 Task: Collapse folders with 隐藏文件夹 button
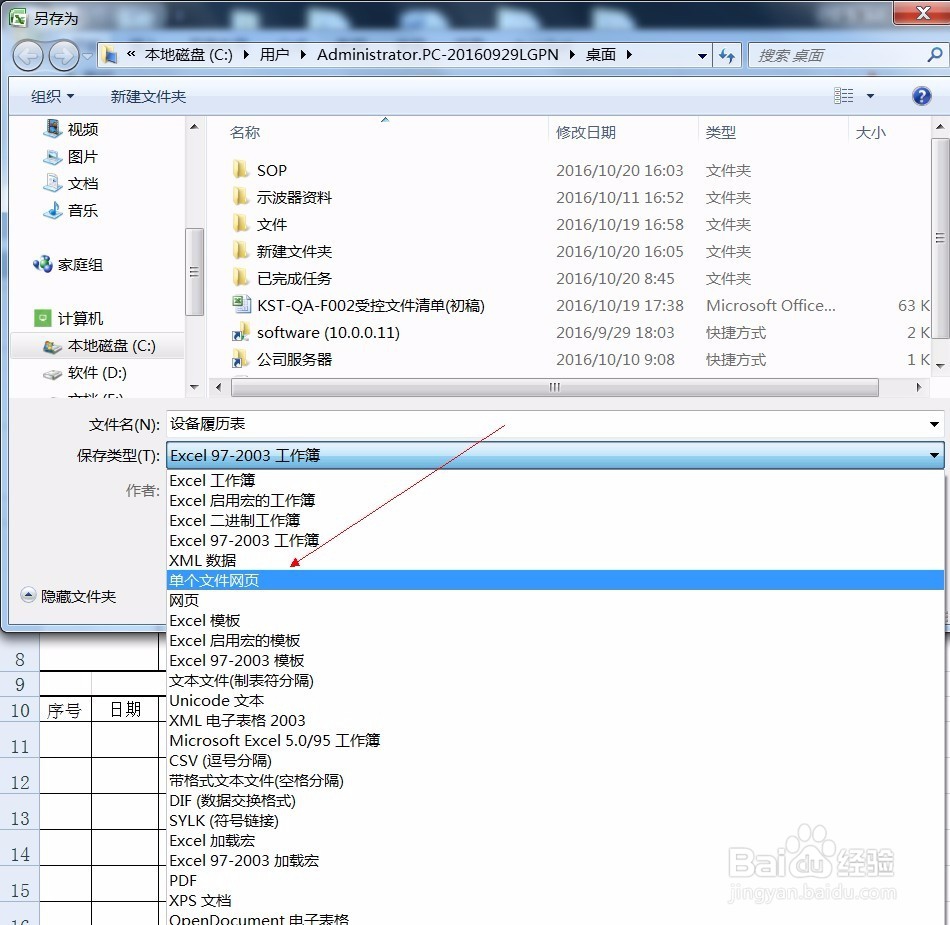coord(67,596)
